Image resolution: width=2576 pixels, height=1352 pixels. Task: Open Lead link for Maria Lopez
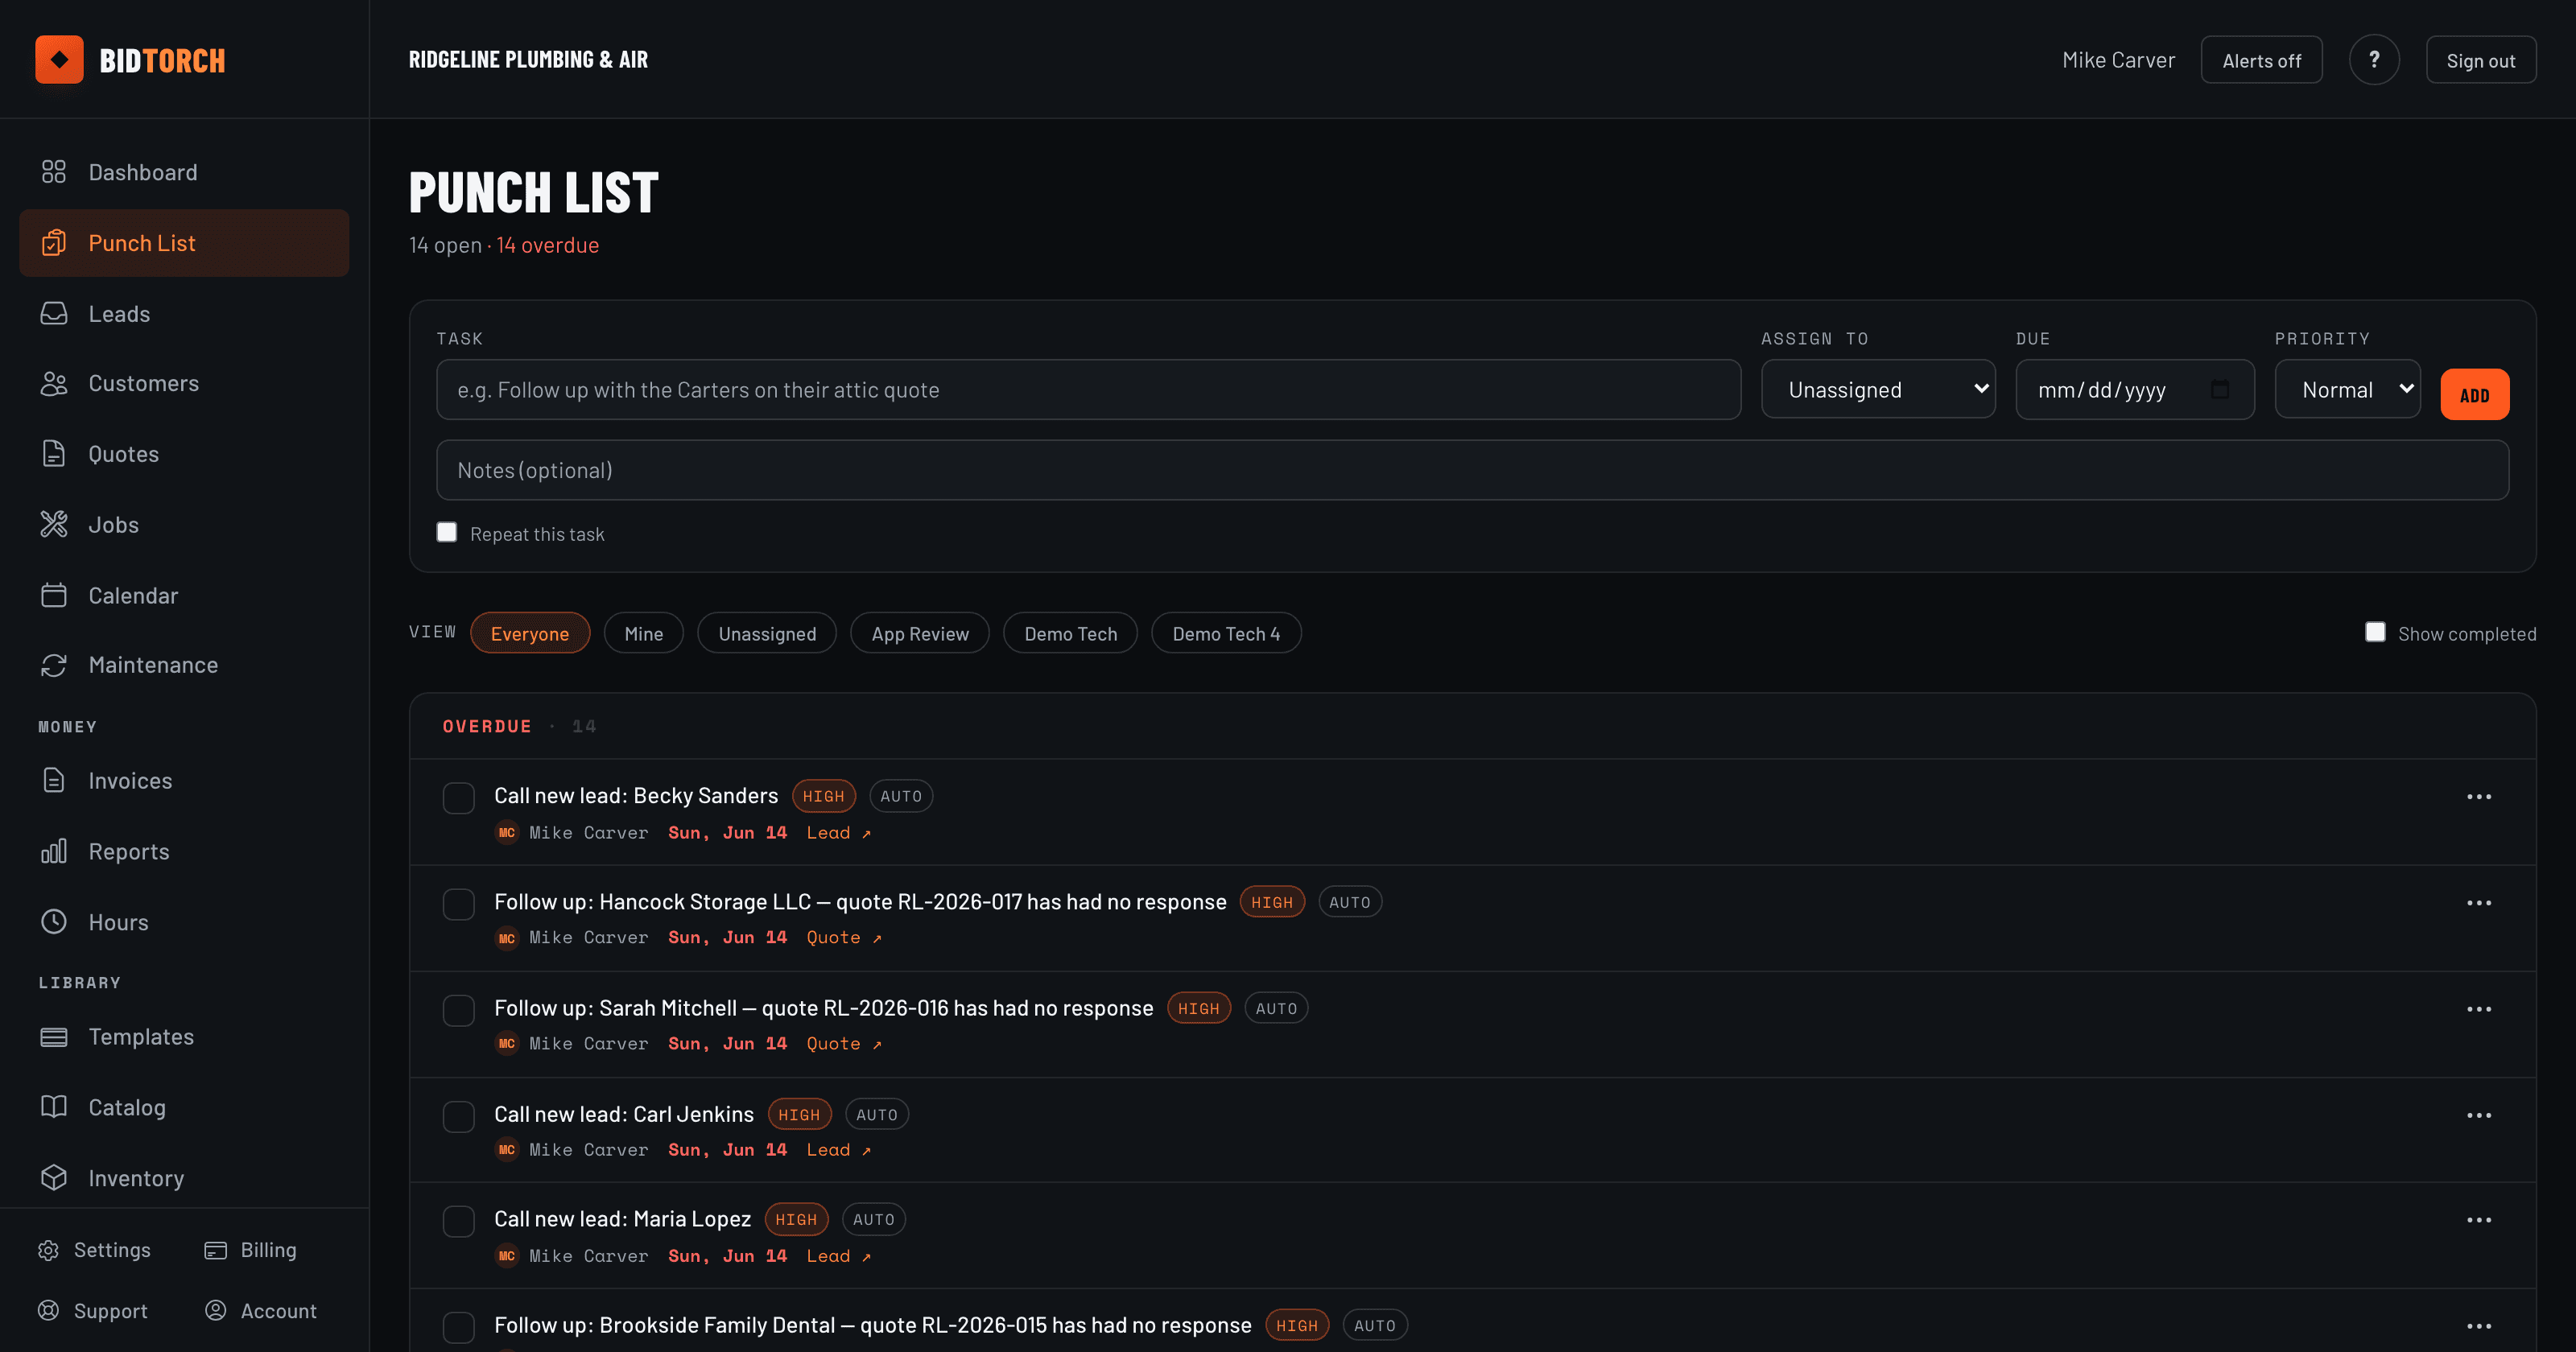tap(839, 1256)
